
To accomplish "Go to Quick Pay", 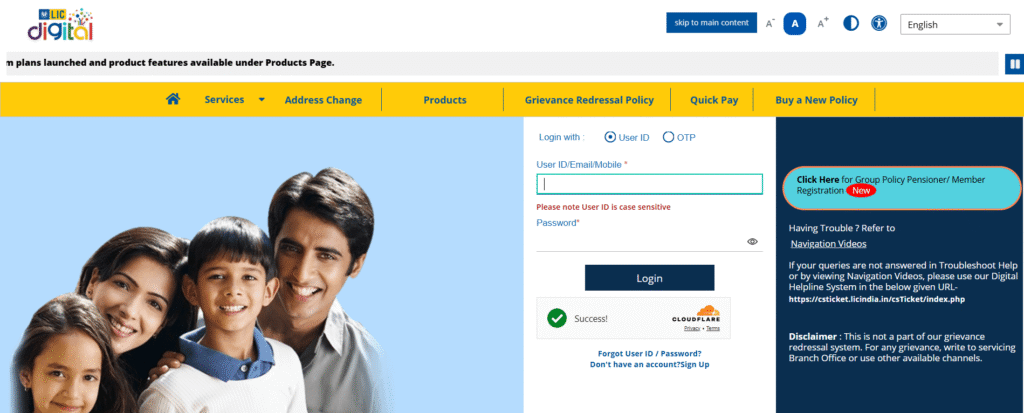I will (714, 100).
